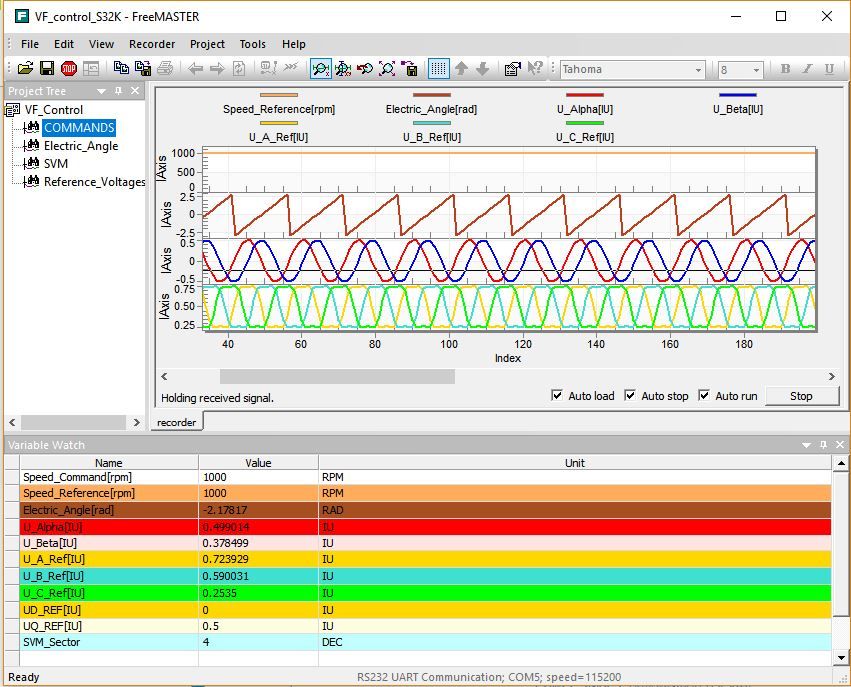Select the XY zoom magnifier icon
Screen dimensions: 851x687
[x=342, y=68]
